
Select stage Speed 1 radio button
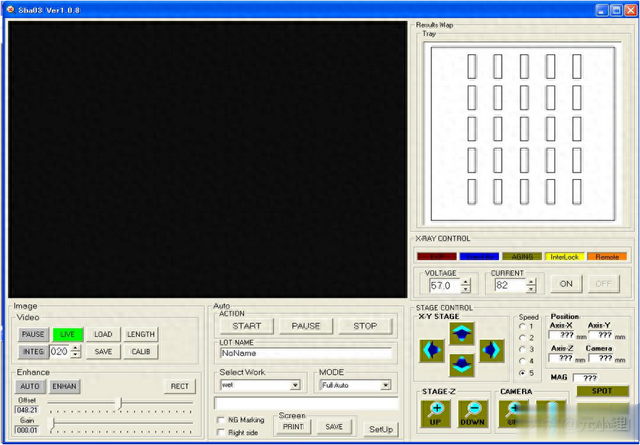522,326
